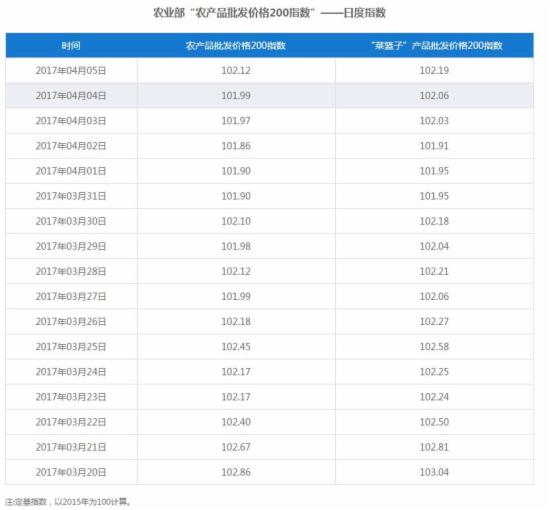550x510 pixels.
Task: Click value 102.45 in 03月25日 row
Action: pos(236,347)
